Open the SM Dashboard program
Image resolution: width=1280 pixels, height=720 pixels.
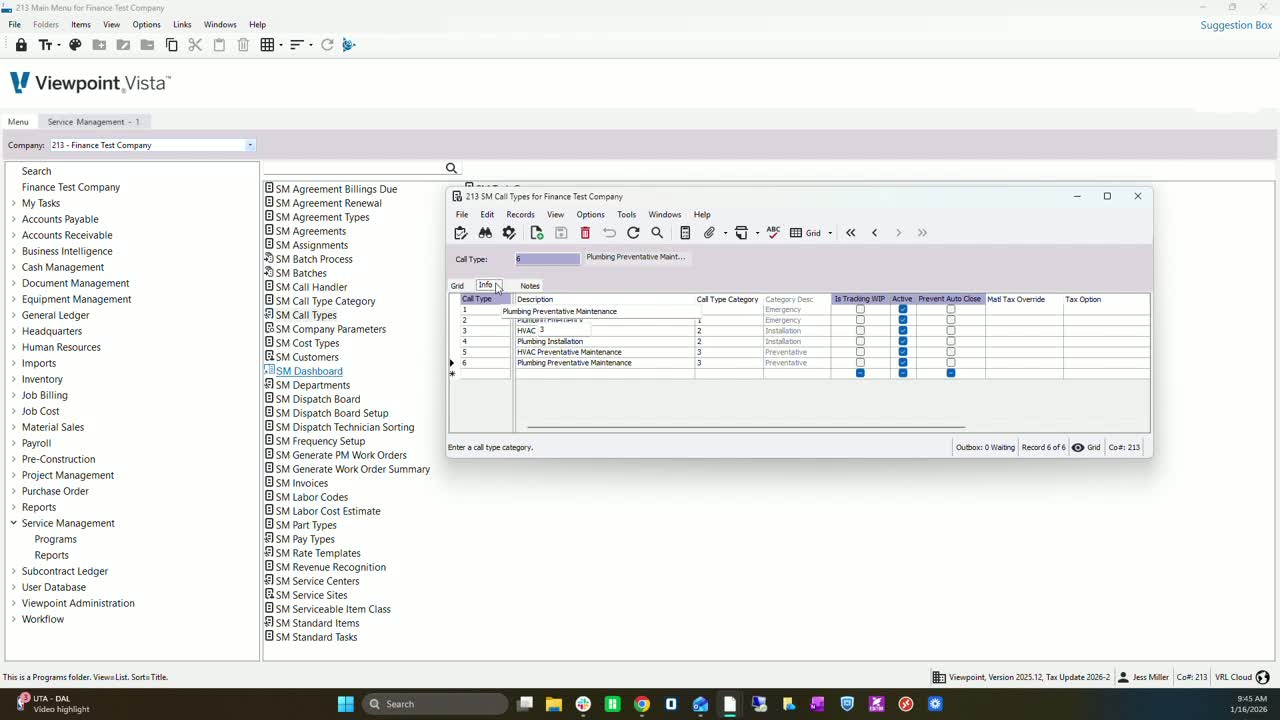tap(309, 371)
